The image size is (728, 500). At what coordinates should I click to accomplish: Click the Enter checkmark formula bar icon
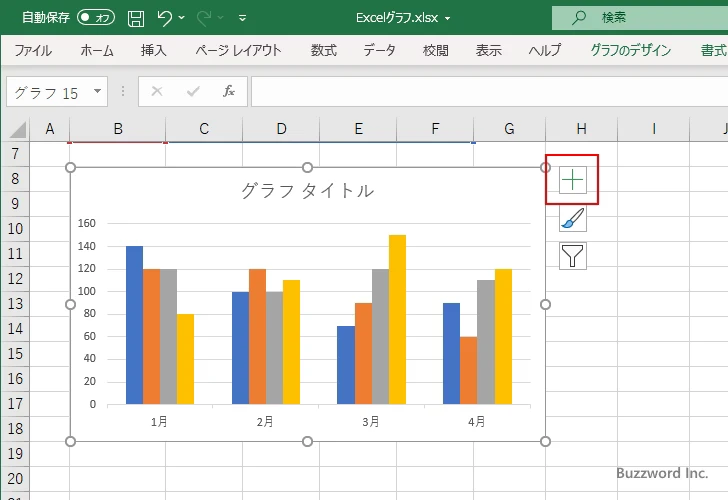193,91
